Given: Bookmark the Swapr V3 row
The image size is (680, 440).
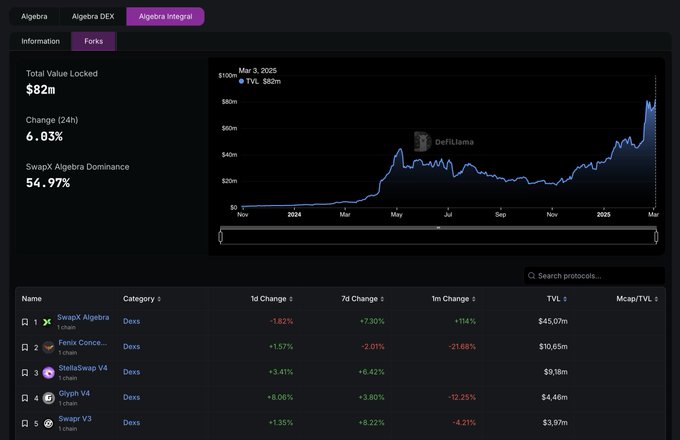Looking at the screenshot, I should click(25, 424).
